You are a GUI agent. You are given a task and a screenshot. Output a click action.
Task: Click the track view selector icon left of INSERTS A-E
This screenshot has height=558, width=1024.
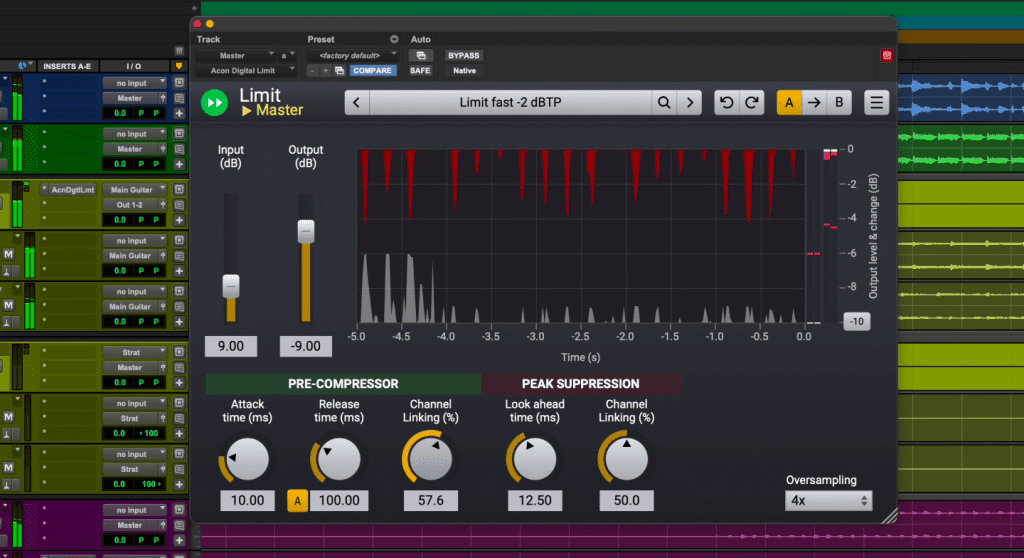pos(25,65)
